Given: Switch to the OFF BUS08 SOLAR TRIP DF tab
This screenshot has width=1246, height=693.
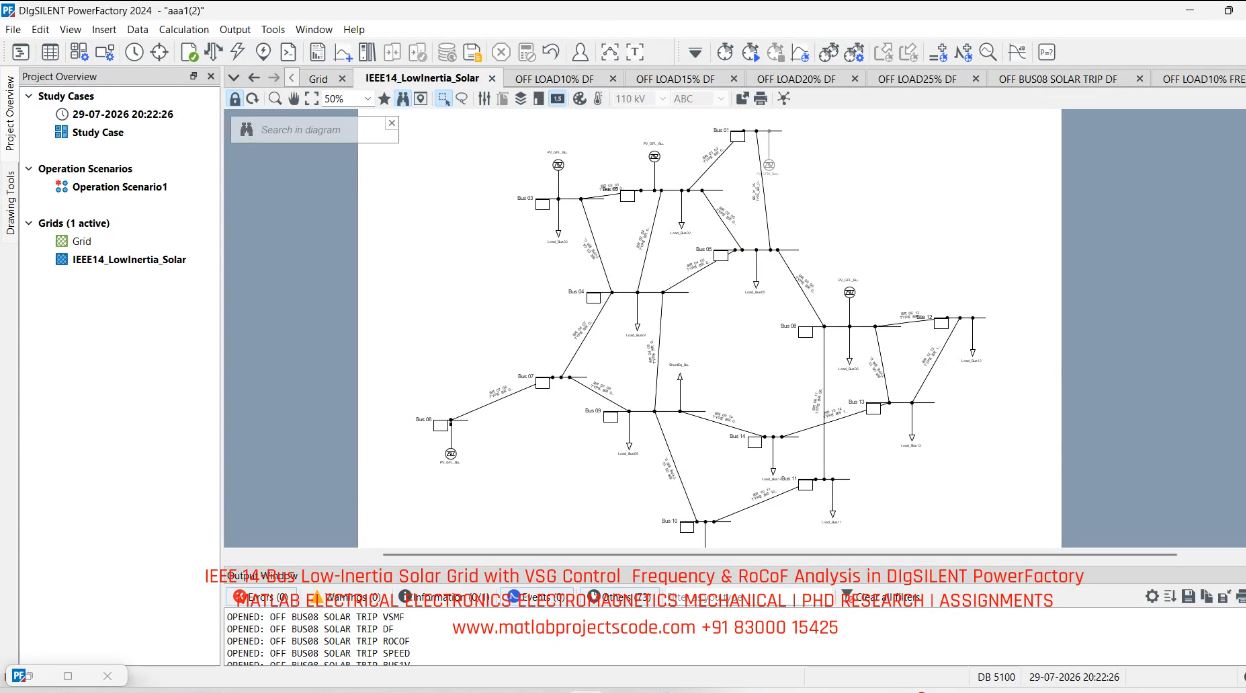Looking at the screenshot, I should click(1058, 78).
